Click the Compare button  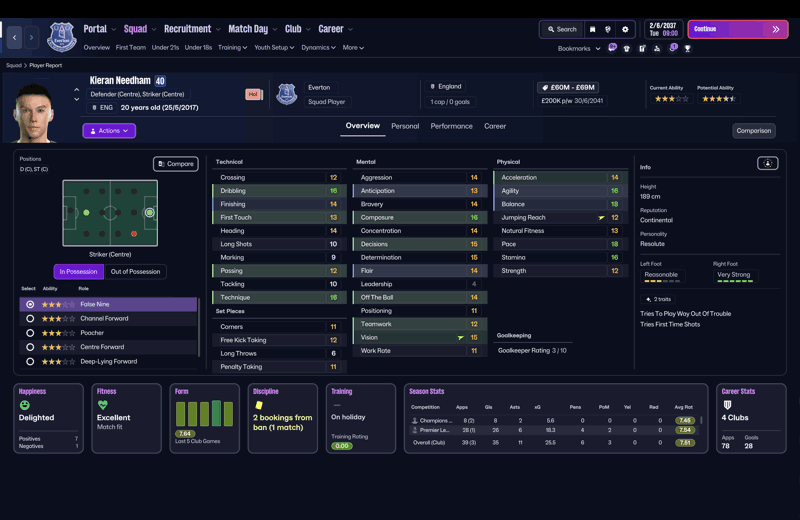[176, 164]
